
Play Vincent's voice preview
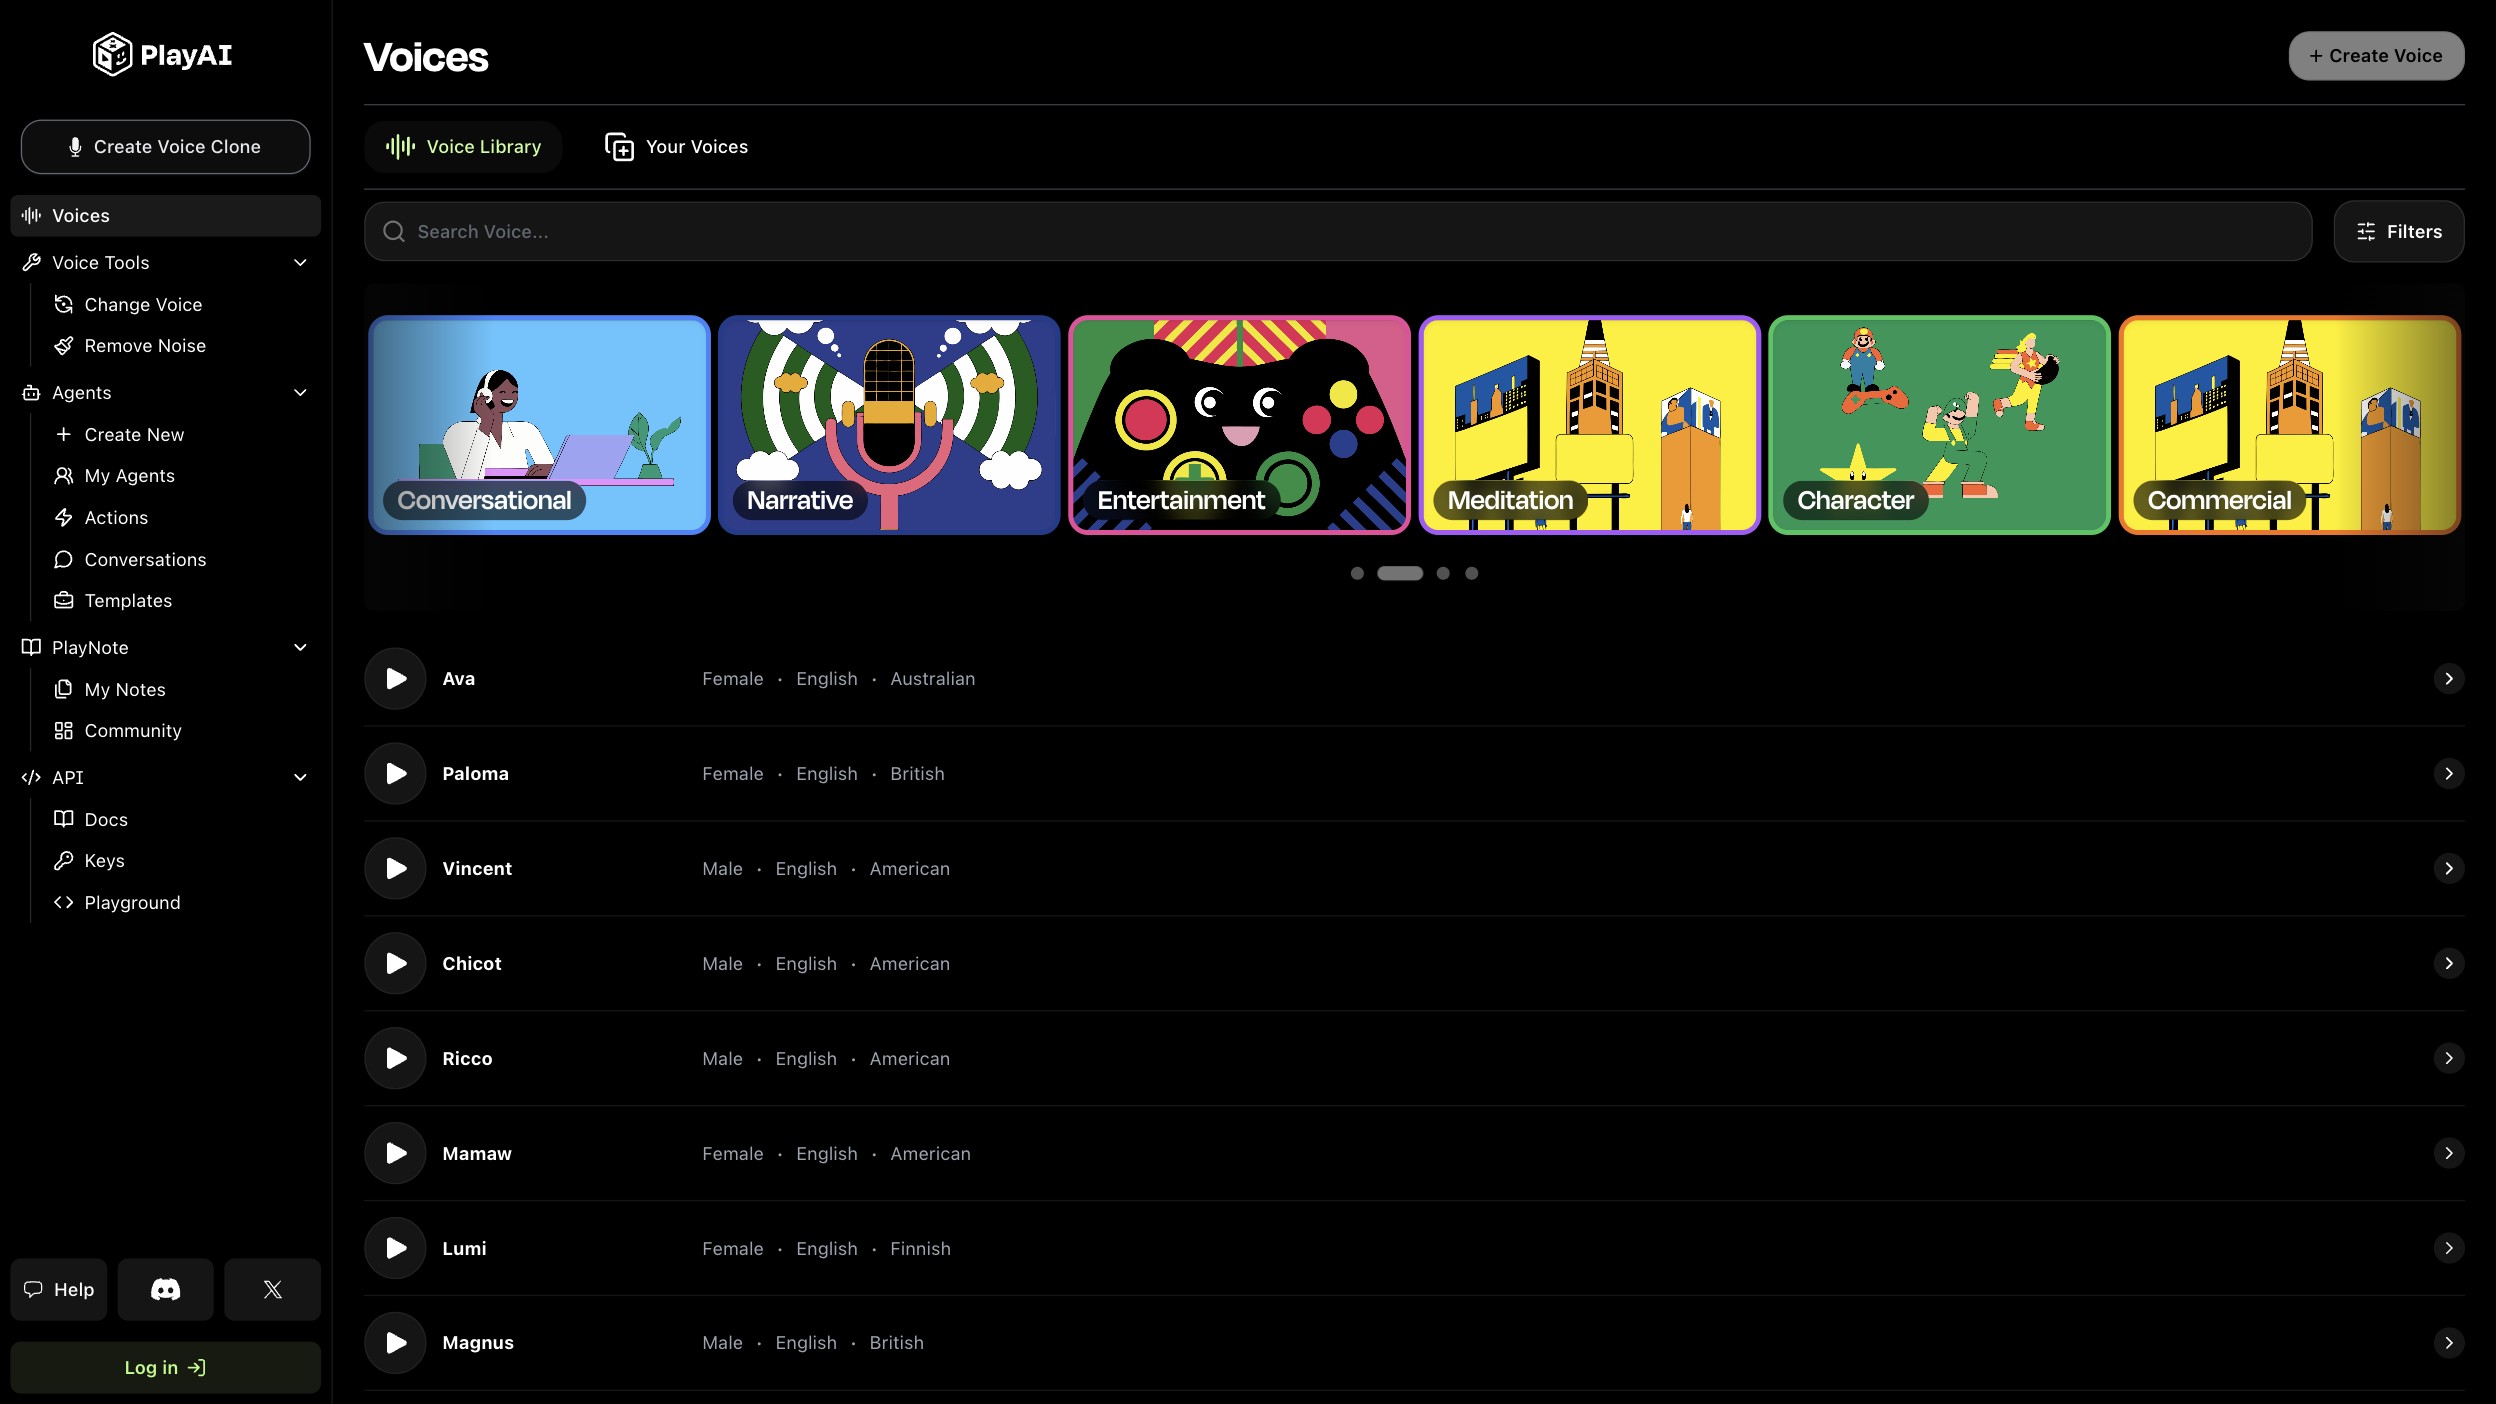tap(396, 869)
